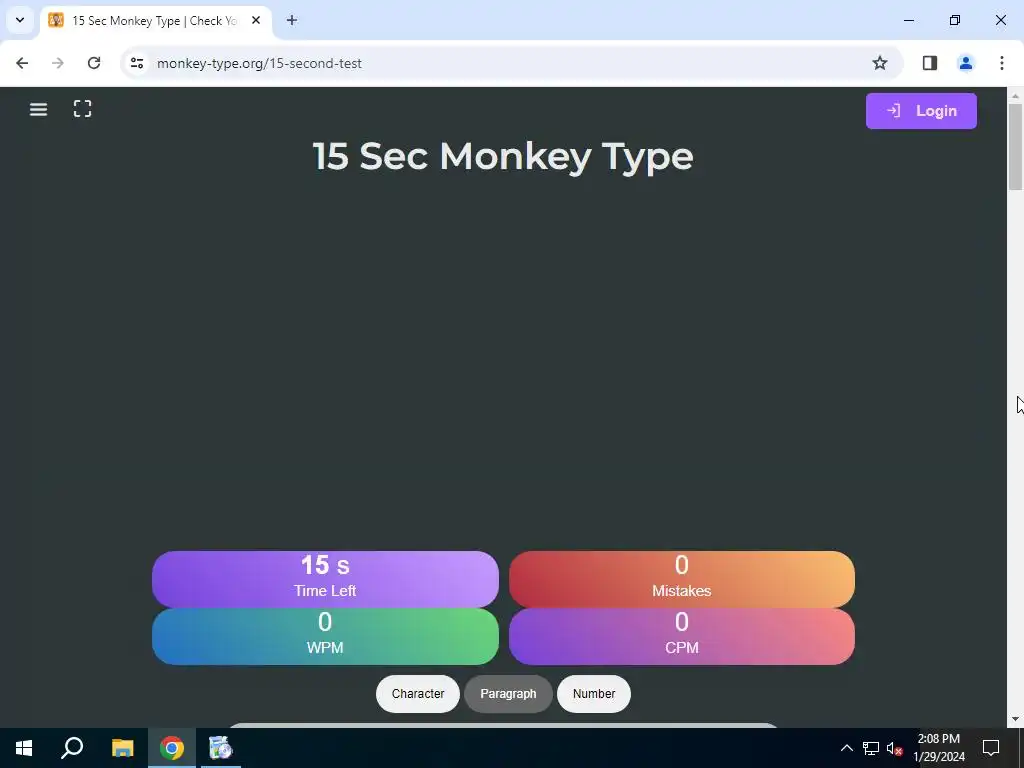The height and width of the screenshot is (768, 1024).
Task: Open the browser side panel
Action: 930,63
